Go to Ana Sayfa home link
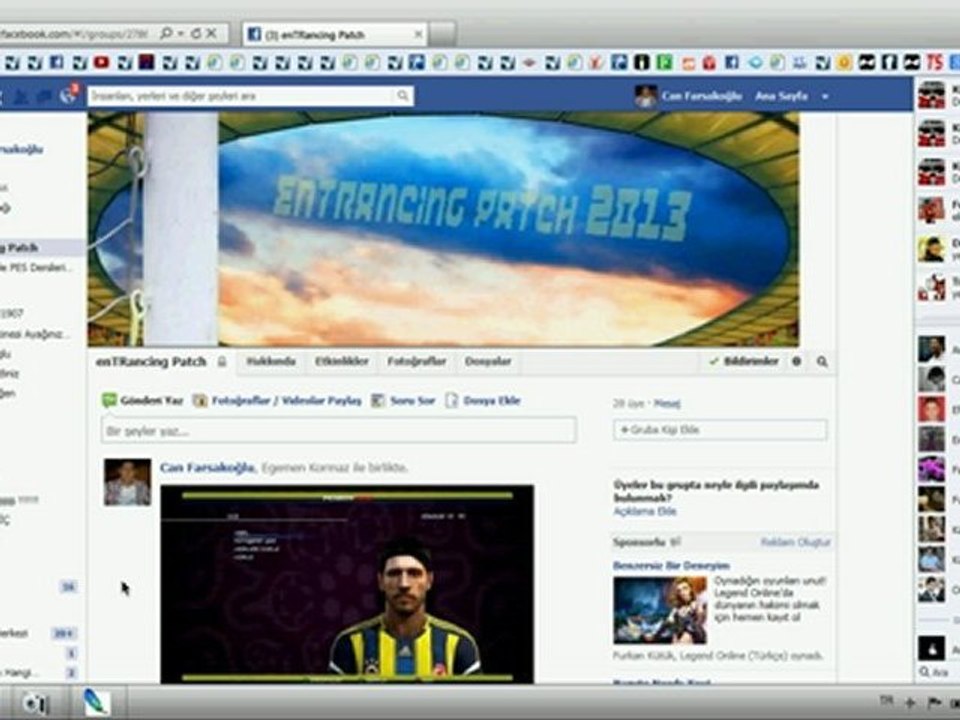This screenshot has width=960, height=720. (x=781, y=96)
